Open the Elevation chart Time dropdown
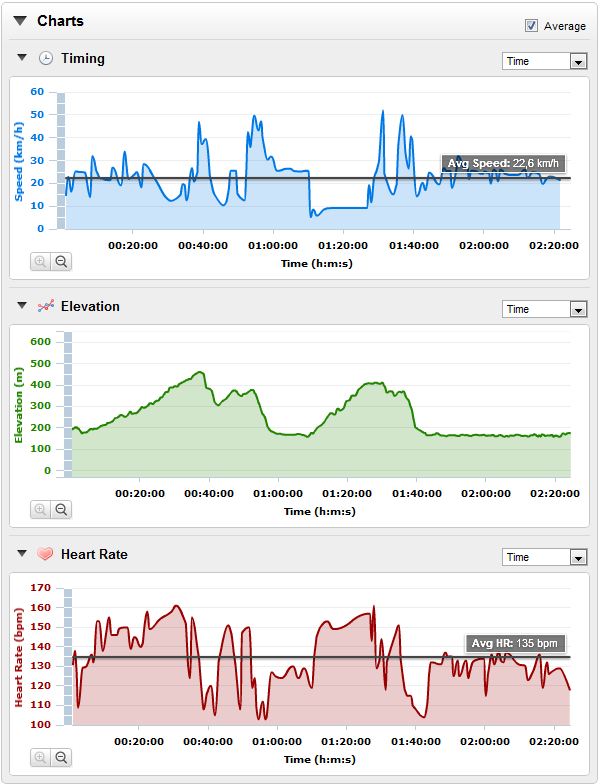The image size is (600, 784). 544,310
